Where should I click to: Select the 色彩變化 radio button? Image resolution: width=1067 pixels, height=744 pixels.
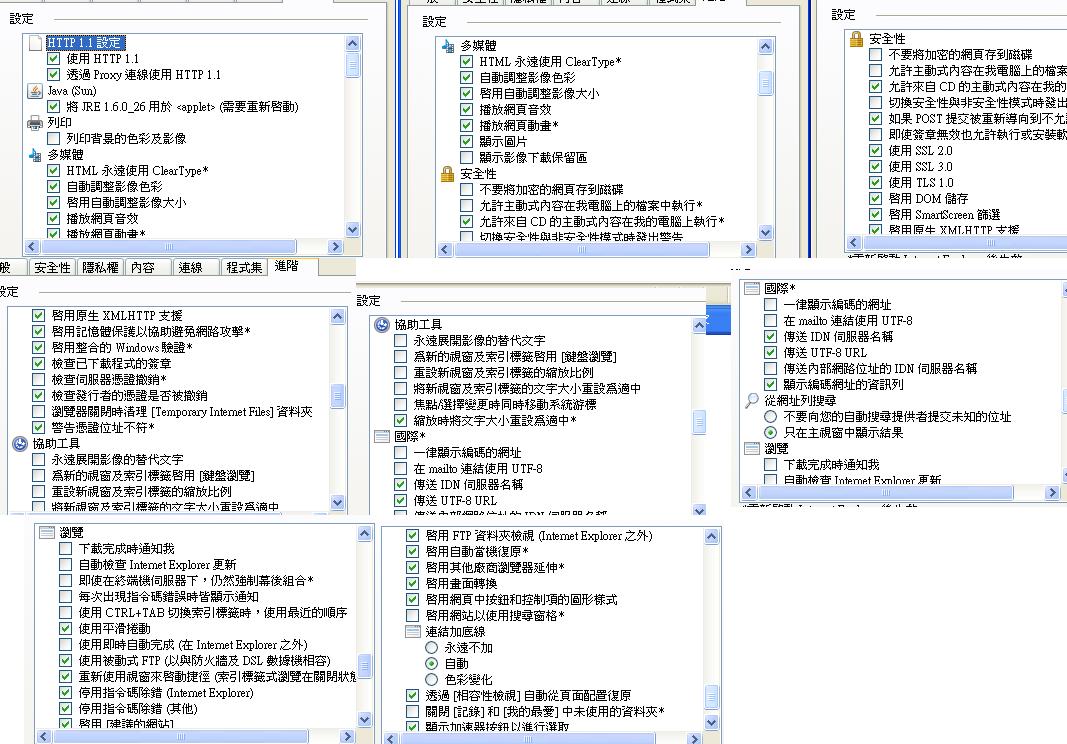pyautogui.click(x=432, y=680)
